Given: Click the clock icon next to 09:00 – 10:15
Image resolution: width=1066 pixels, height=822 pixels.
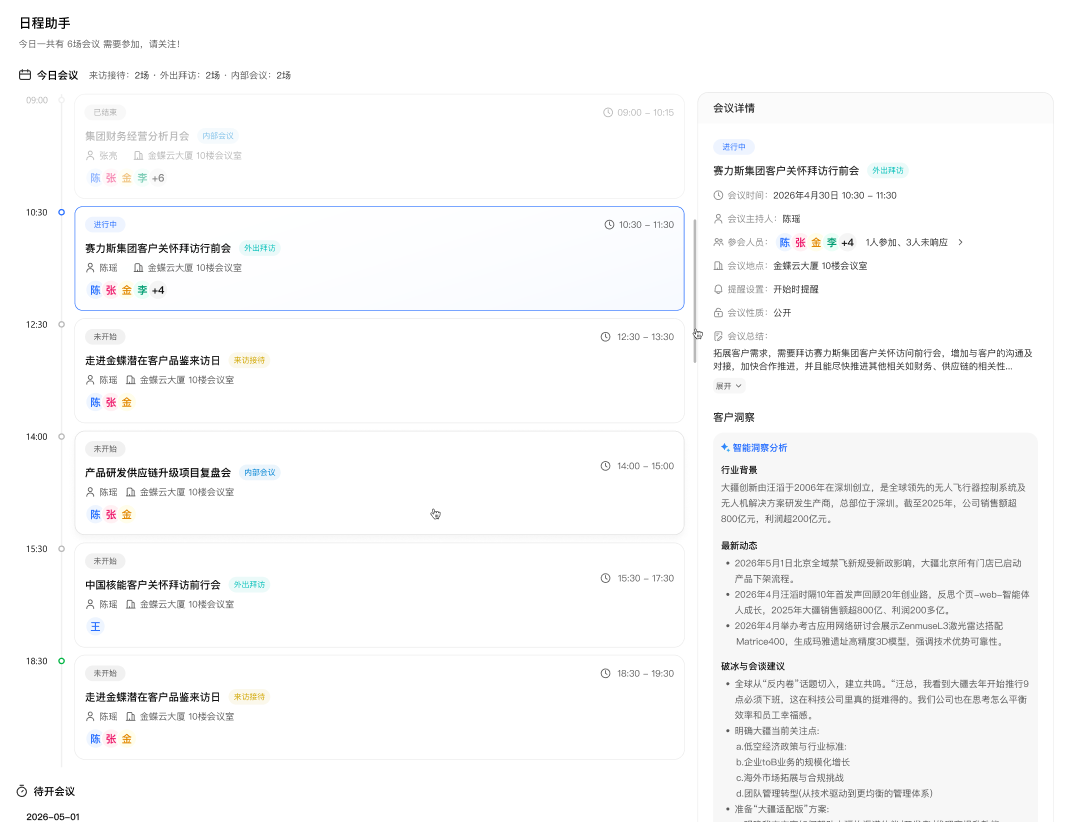Looking at the screenshot, I should click(608, 112).
